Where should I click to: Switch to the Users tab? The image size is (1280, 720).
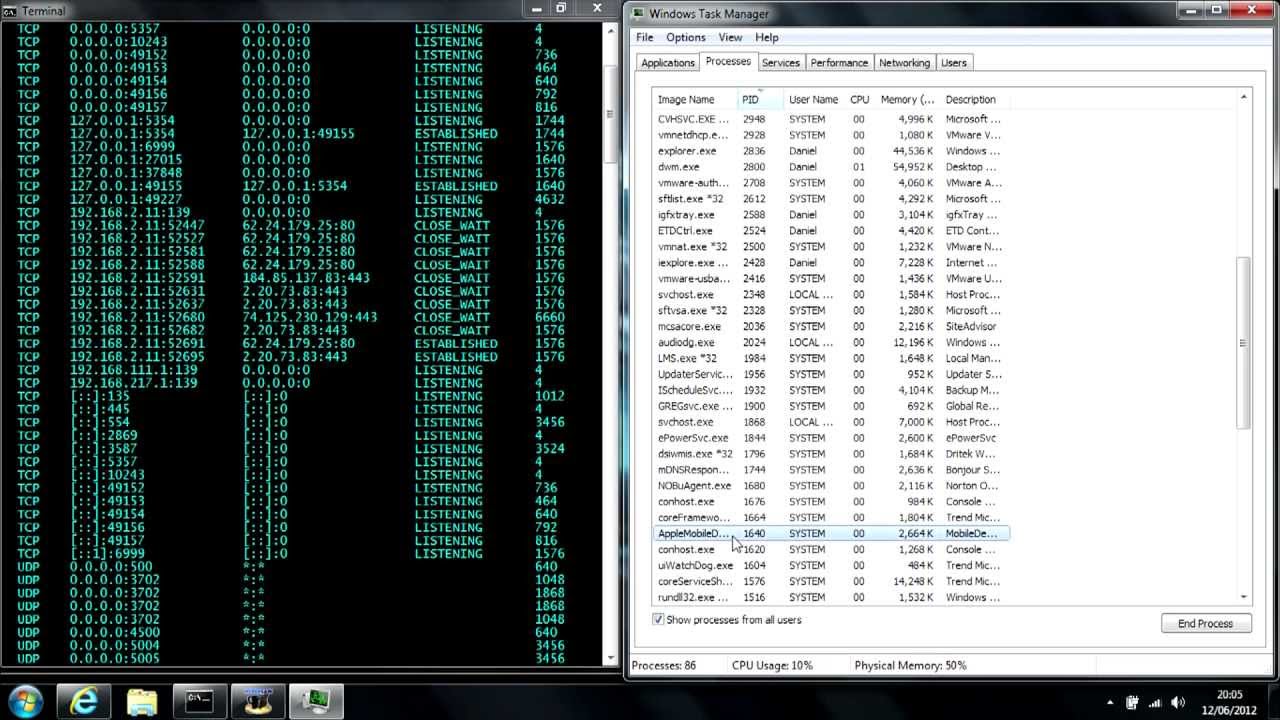click(954, 62)
